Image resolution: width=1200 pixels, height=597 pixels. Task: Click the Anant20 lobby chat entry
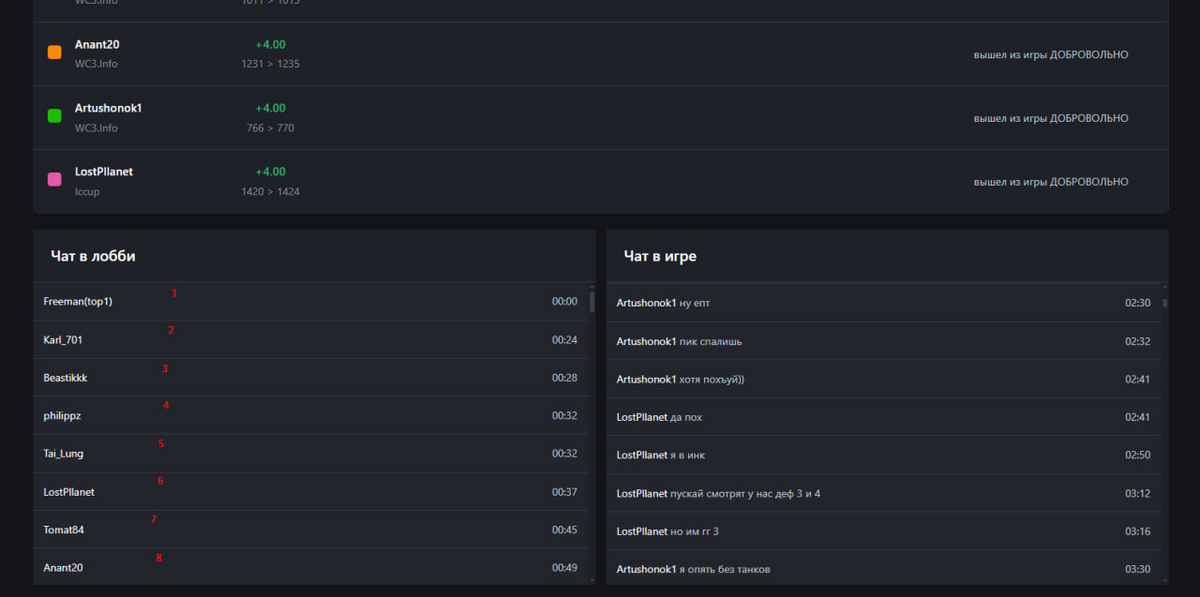click(x=311, y=567)
